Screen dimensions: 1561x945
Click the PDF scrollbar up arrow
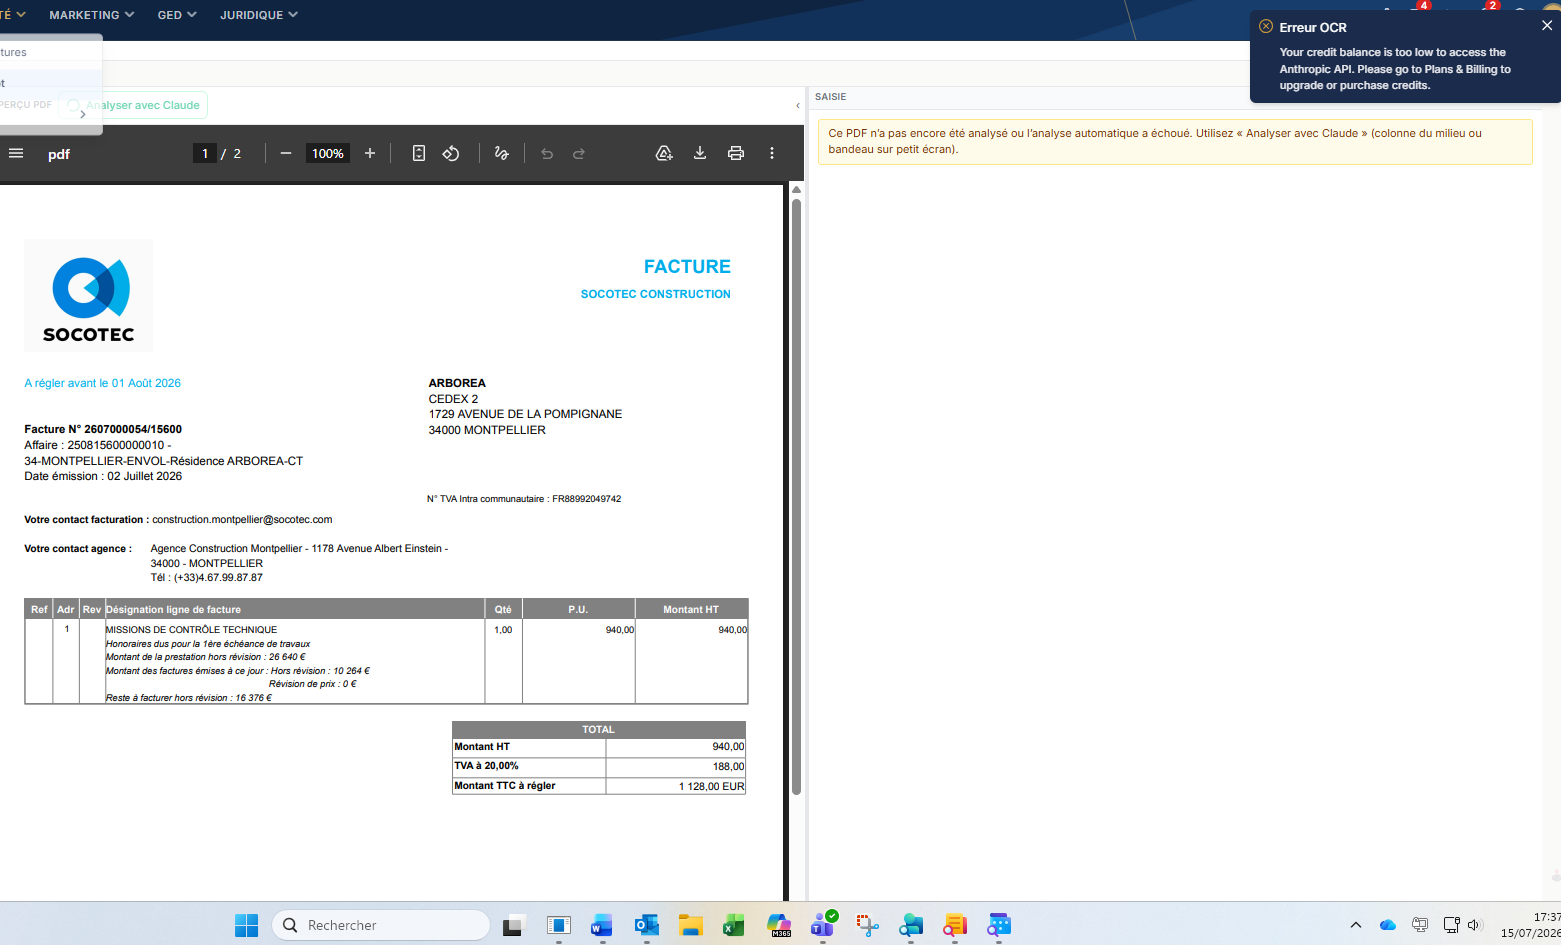coord(796,189)
